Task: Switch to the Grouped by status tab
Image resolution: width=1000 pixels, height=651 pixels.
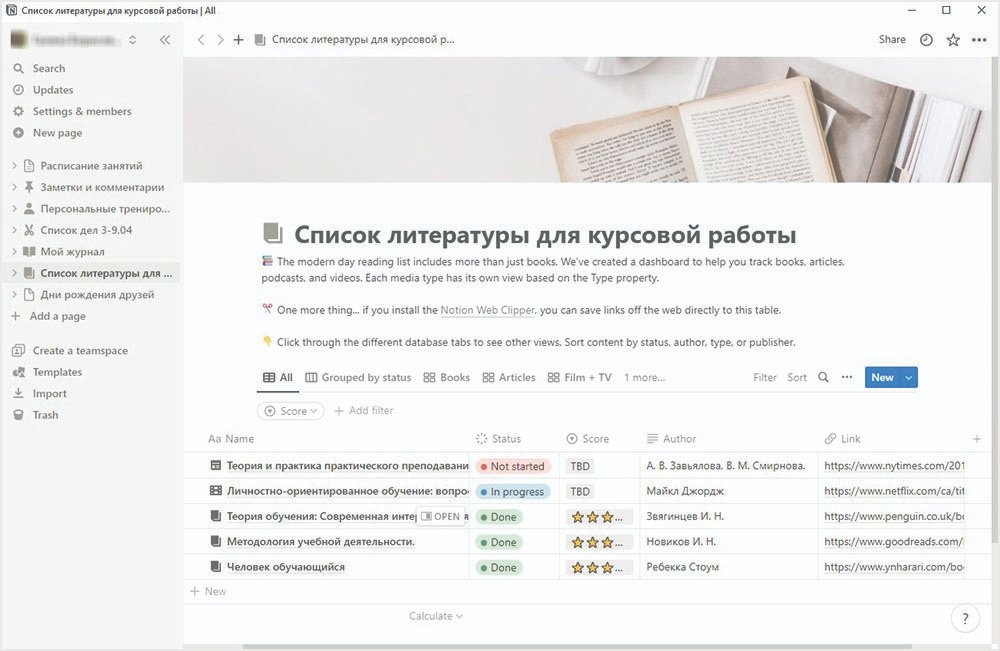Action: [358, 378]
